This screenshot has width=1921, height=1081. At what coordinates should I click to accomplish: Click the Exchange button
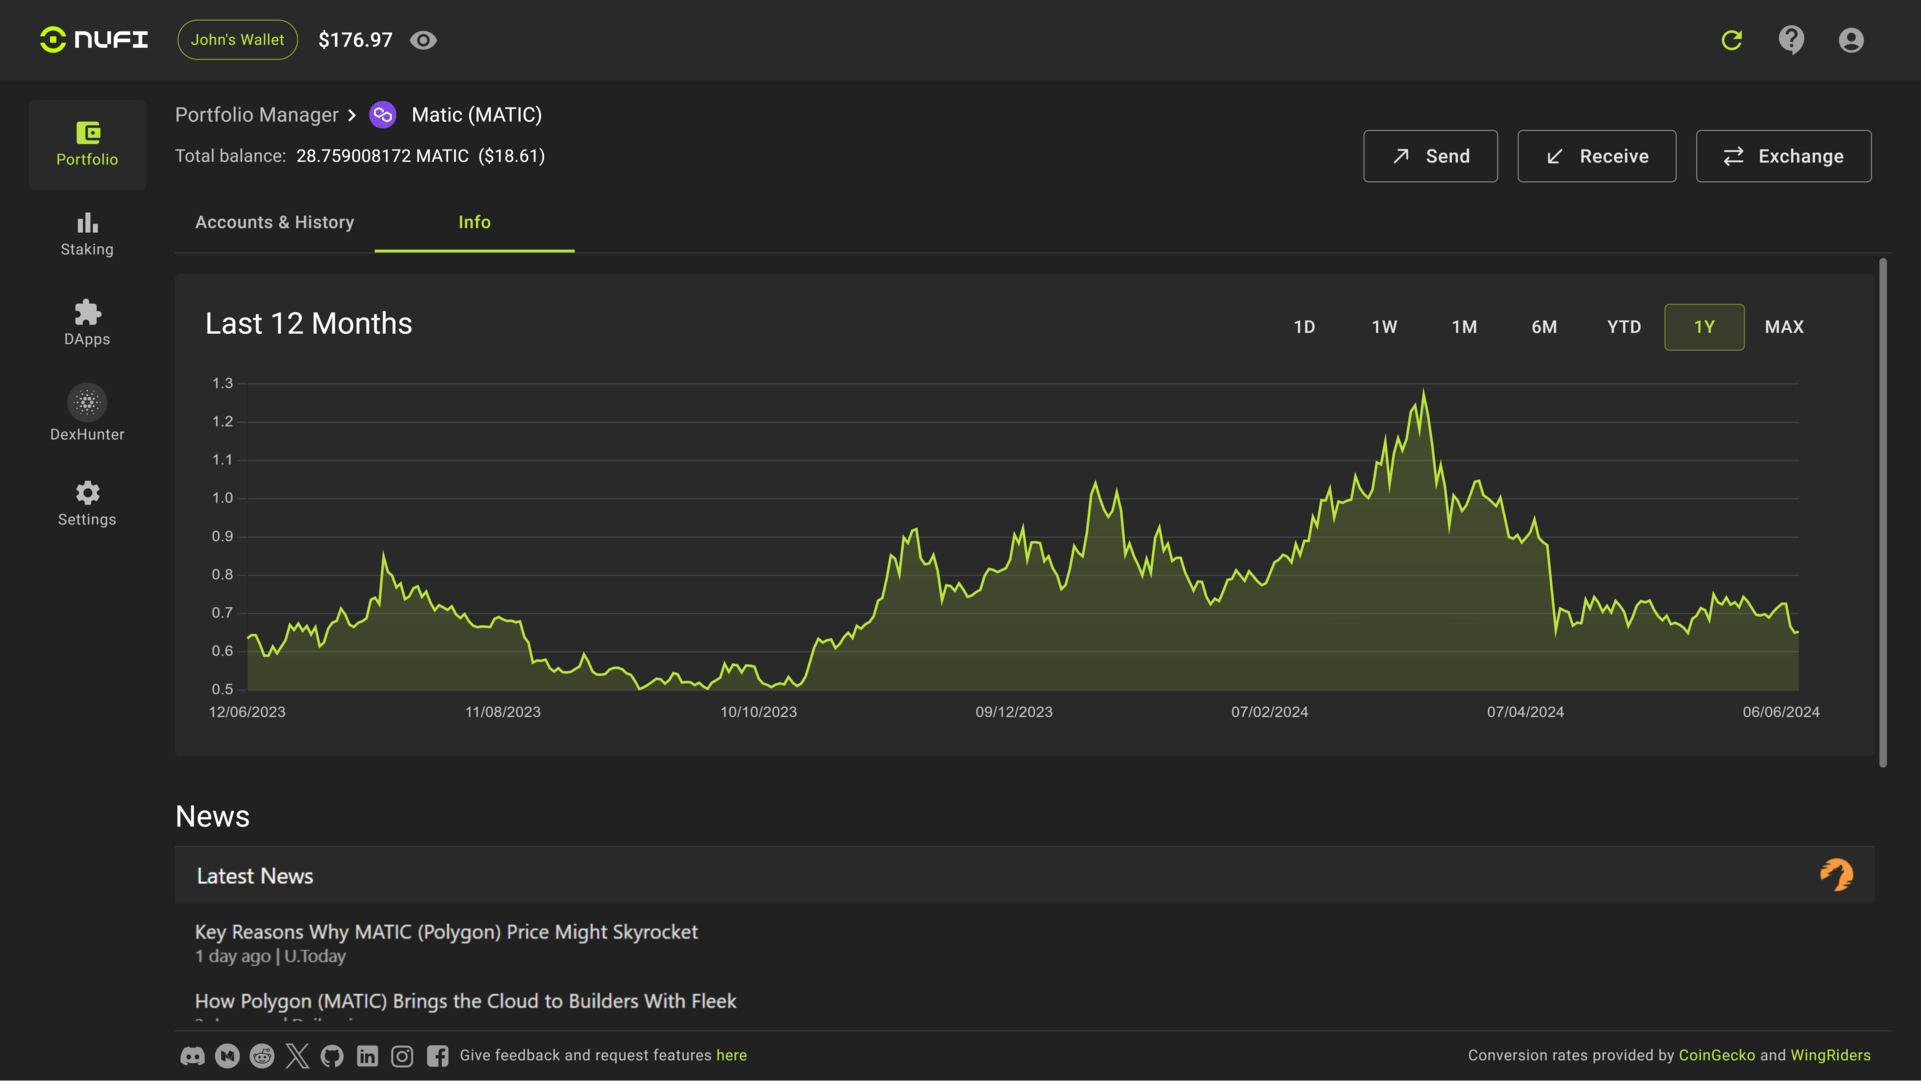click(1783, 156)
